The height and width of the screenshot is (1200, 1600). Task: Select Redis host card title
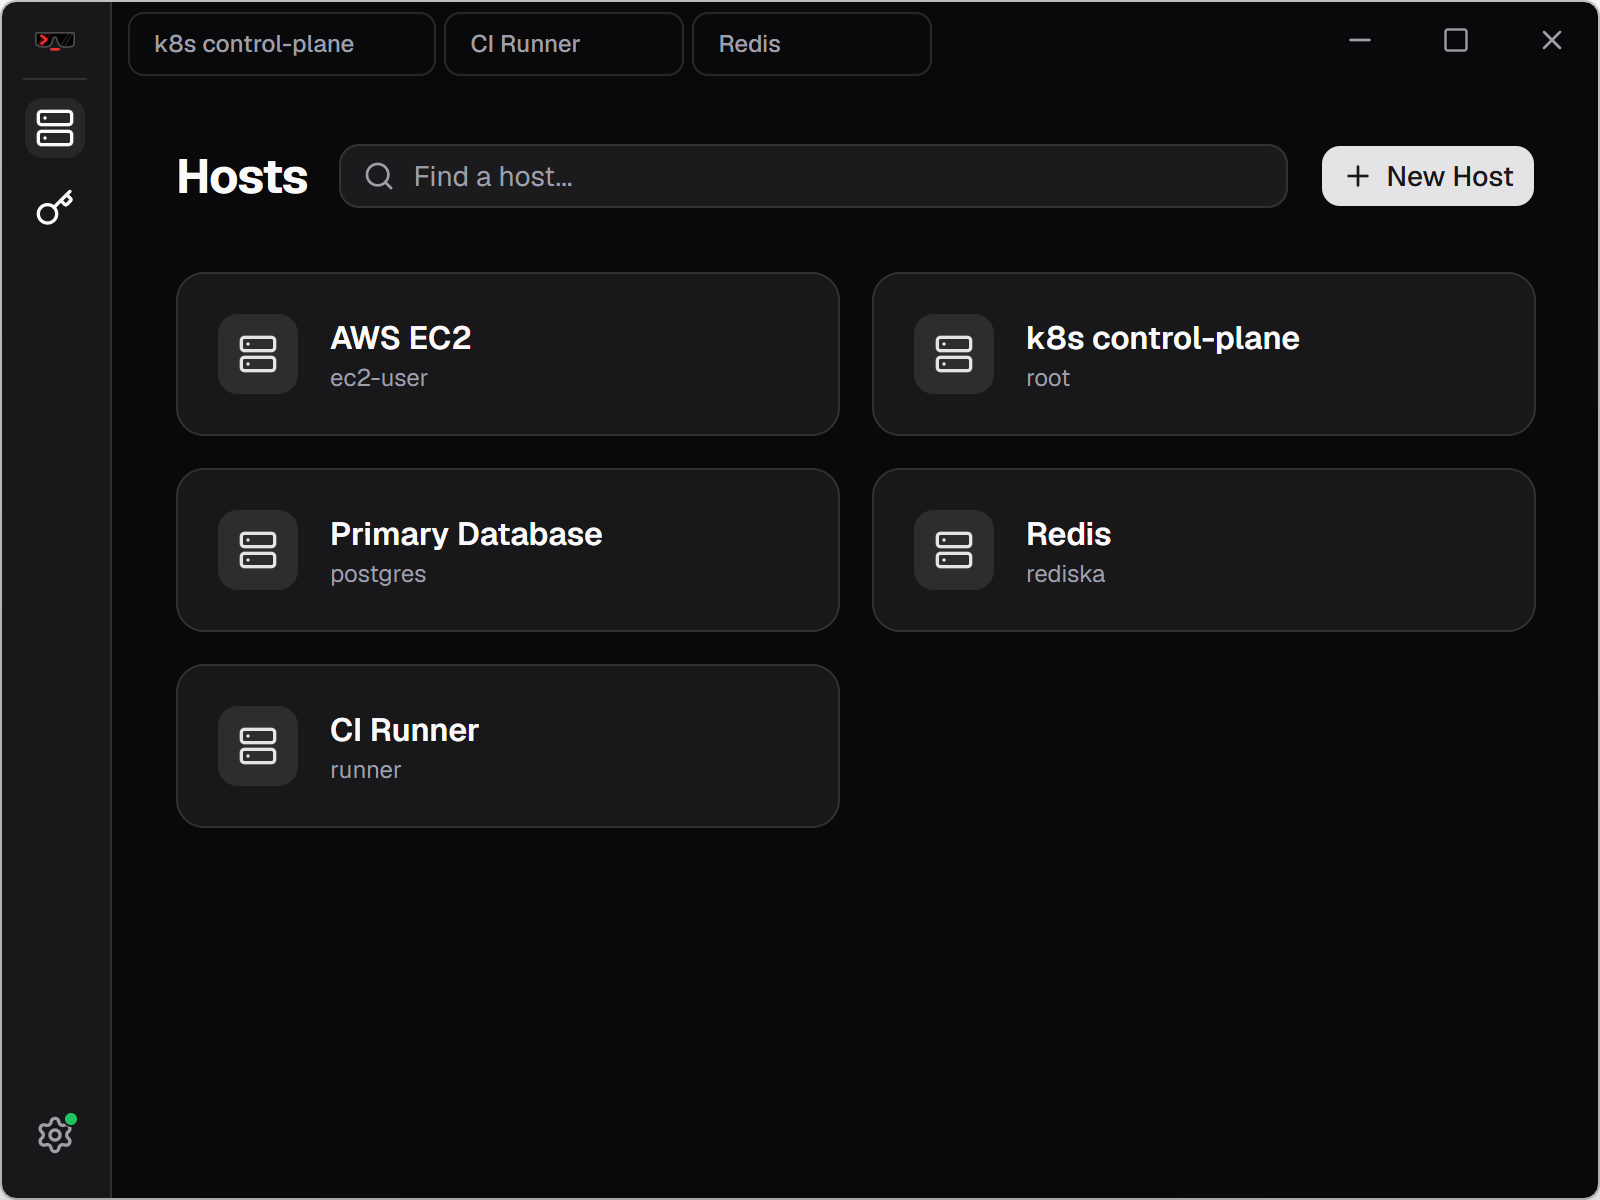[x=1069, y=534]
